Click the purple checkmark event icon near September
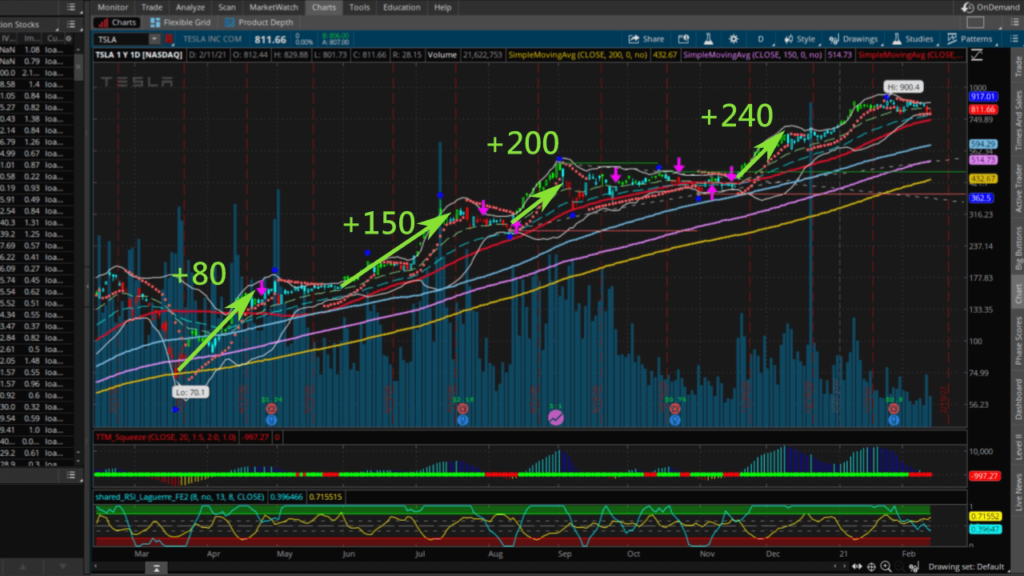 click(x=556, y=417)
